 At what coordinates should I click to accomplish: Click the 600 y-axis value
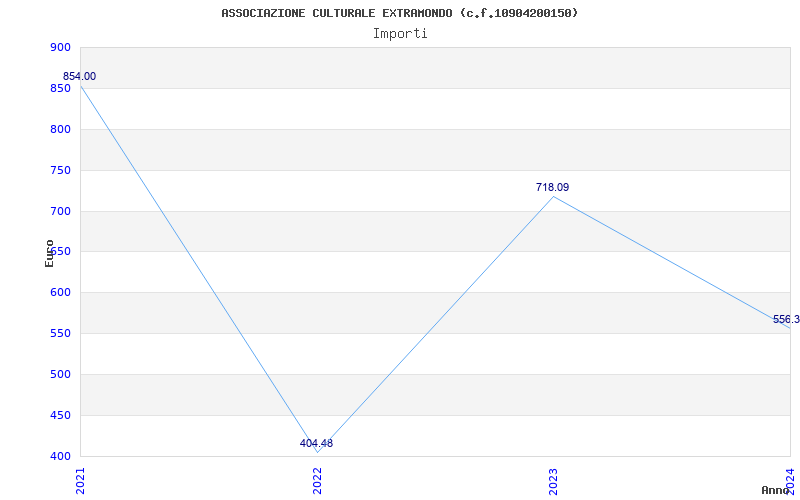tap(60, 292)
